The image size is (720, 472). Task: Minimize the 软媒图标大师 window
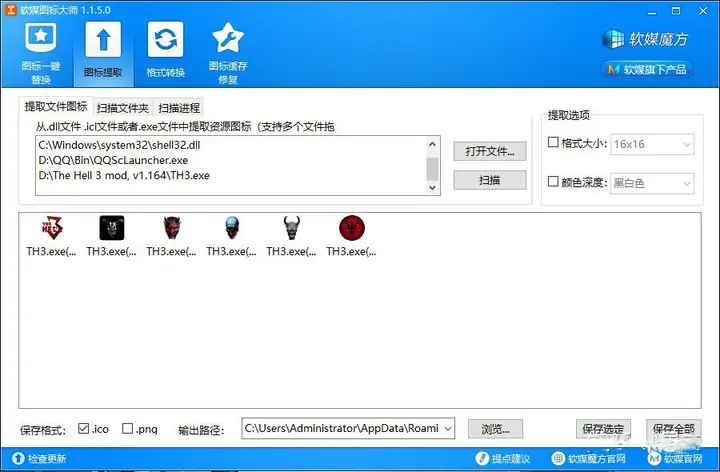[x=652, y=11]
